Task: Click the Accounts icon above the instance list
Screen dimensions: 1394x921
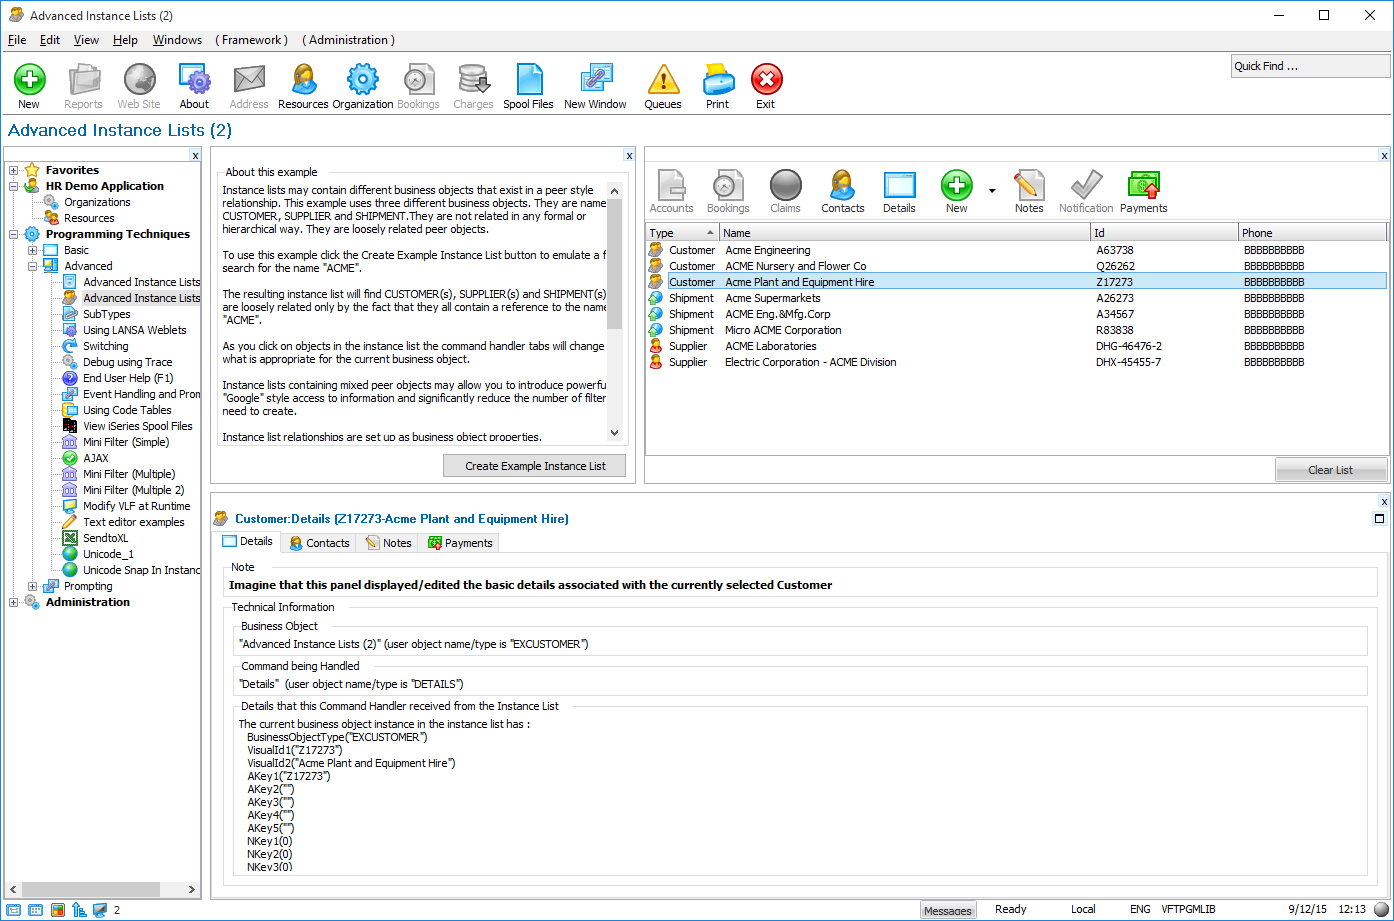Action: click(671, 185)
